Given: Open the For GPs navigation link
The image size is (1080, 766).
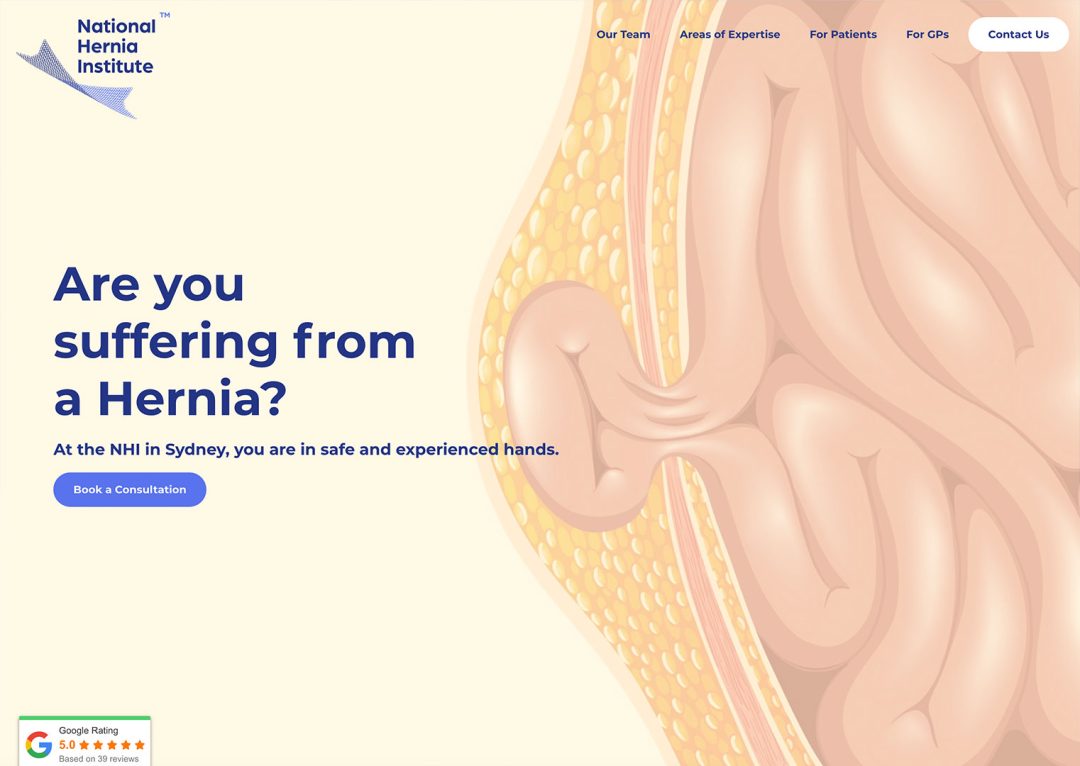Looking at the screenshot, I should (927, 34).
